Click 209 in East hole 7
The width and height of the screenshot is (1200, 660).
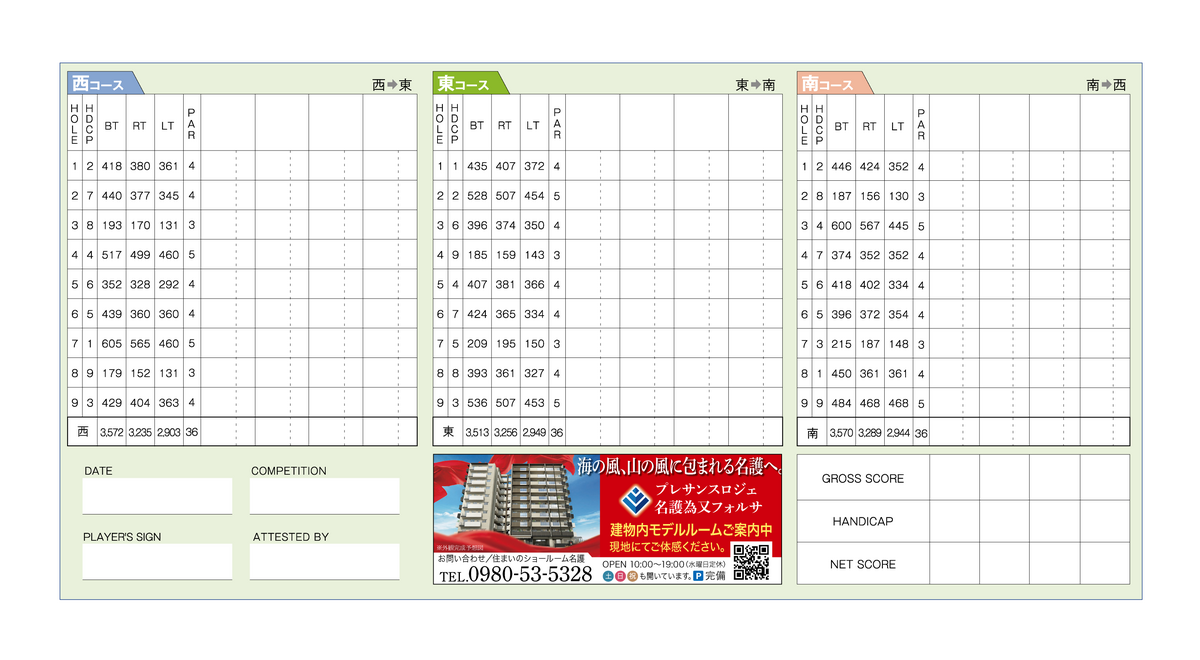[477, 344]
